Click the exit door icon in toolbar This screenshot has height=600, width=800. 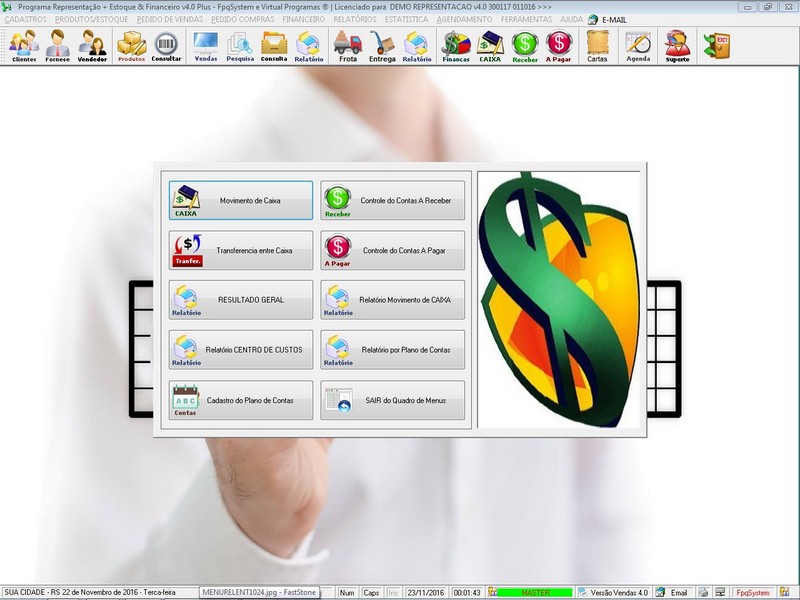(717, 46)
